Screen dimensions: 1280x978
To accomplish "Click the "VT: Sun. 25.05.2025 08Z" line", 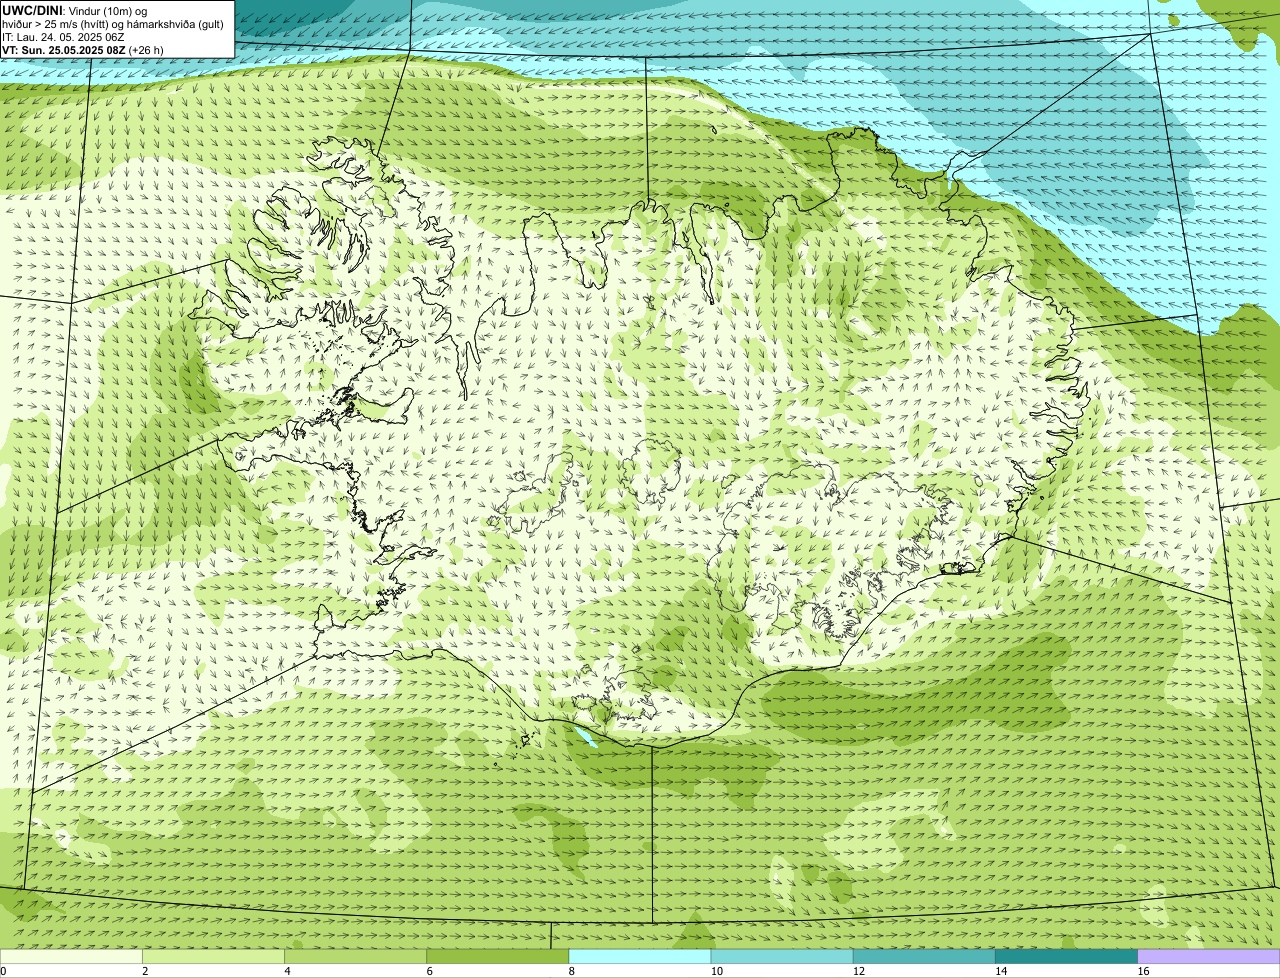I will point(83,50).
